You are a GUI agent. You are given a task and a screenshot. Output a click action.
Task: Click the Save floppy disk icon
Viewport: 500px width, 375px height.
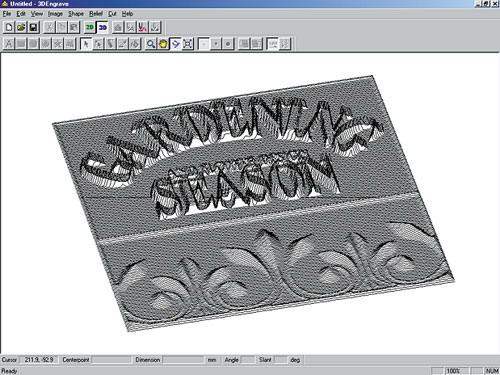(33, 27)
